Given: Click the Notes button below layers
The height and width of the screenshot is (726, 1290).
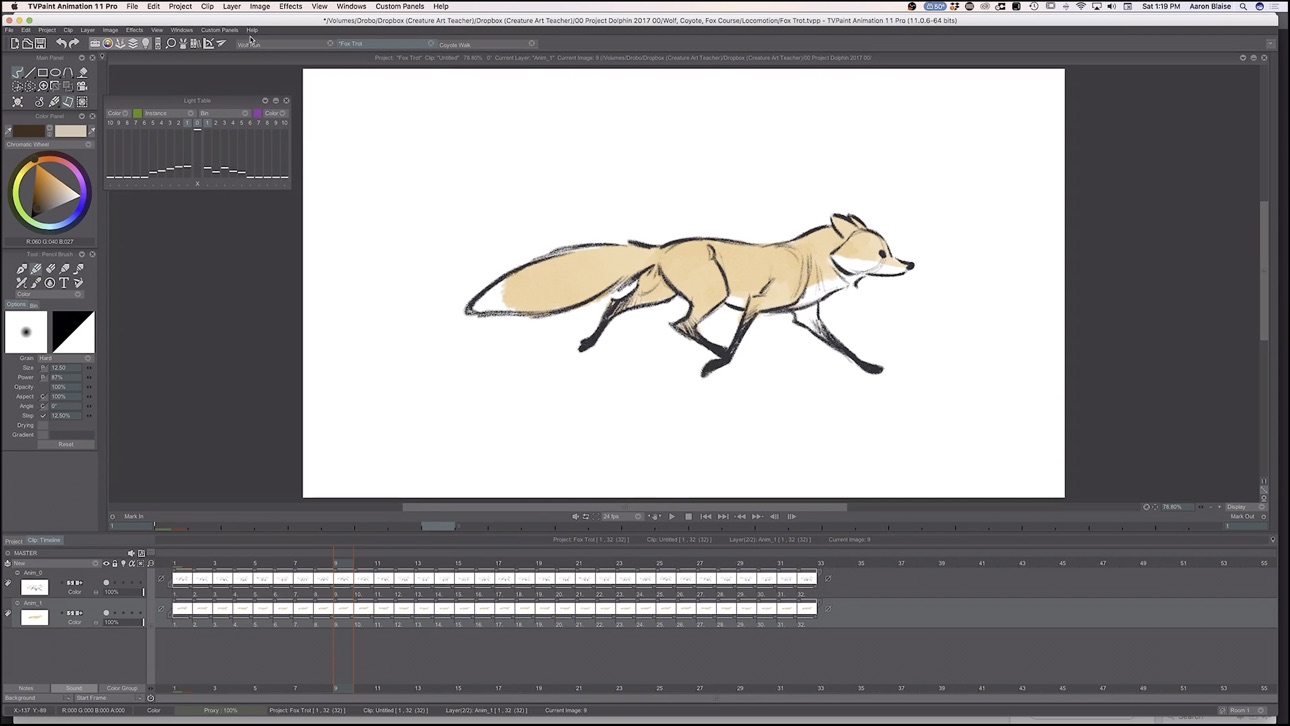Looking at the screenshot, I should click(x=26, y=688).
